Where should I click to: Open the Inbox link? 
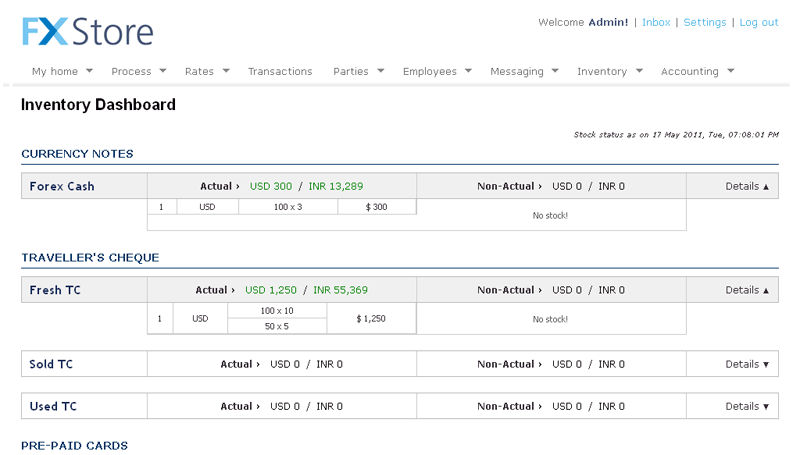click(656, 22)
